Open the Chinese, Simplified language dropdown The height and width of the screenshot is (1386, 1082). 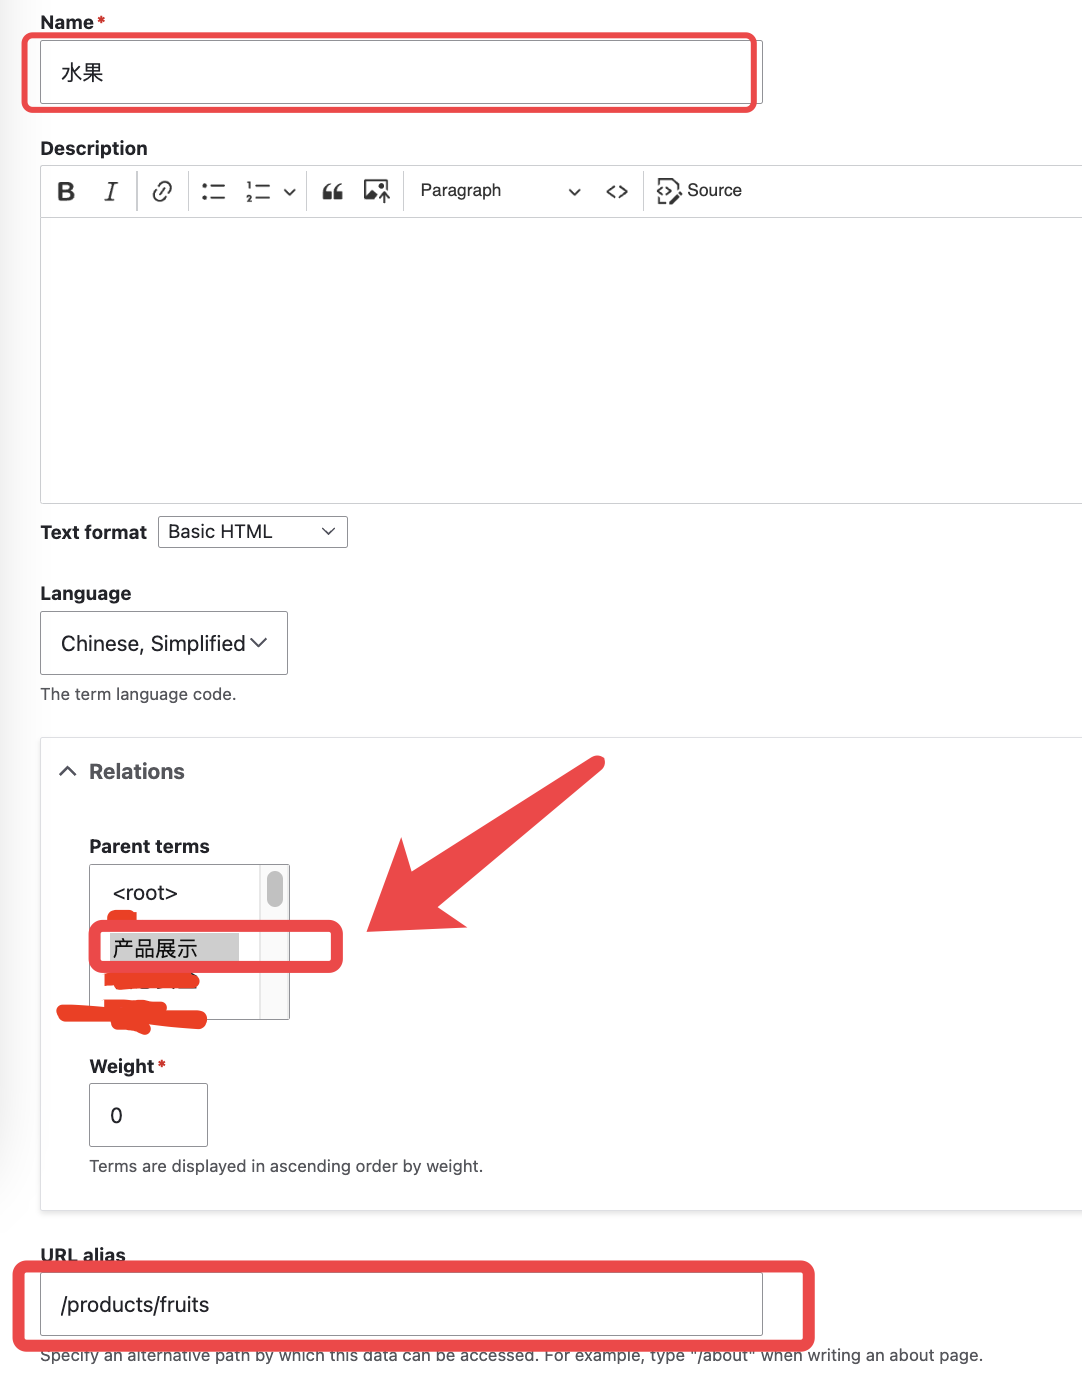coord(164,643)
